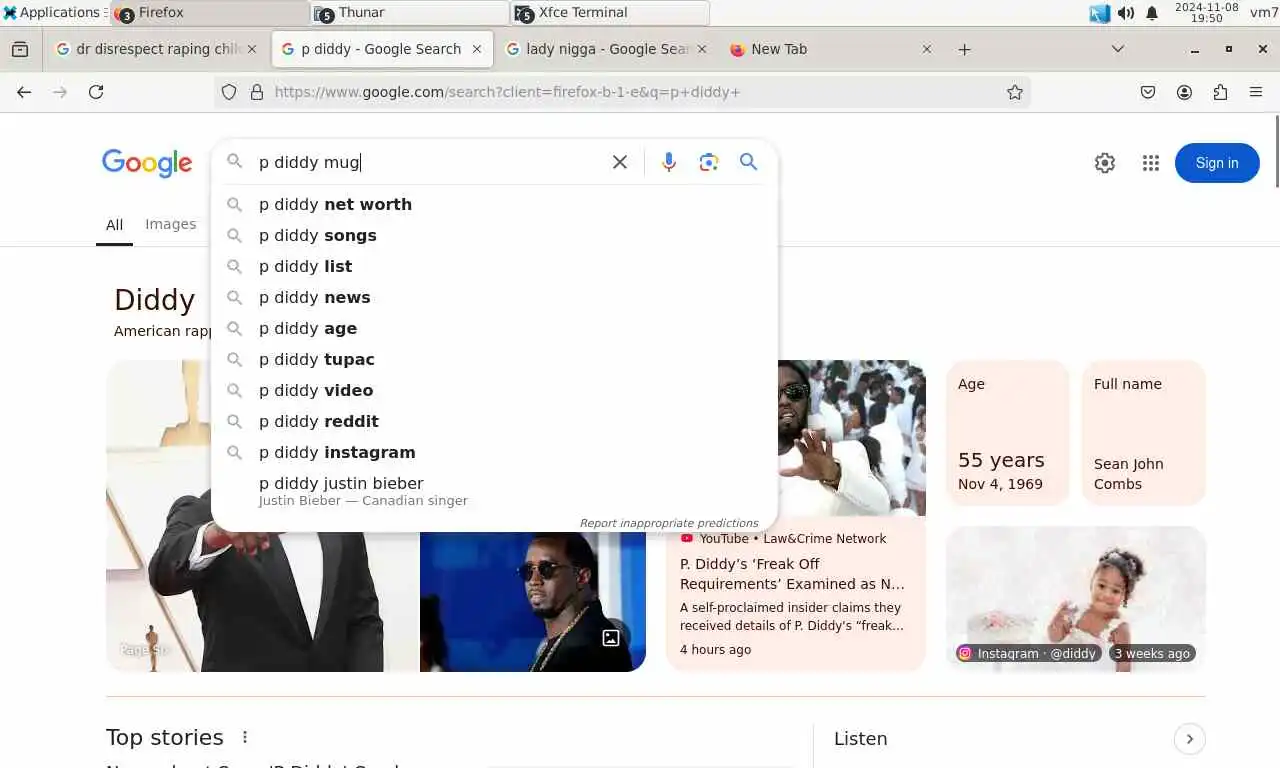Open a new tab with the plus button
1280x768 pixels.
pos(964,49)
